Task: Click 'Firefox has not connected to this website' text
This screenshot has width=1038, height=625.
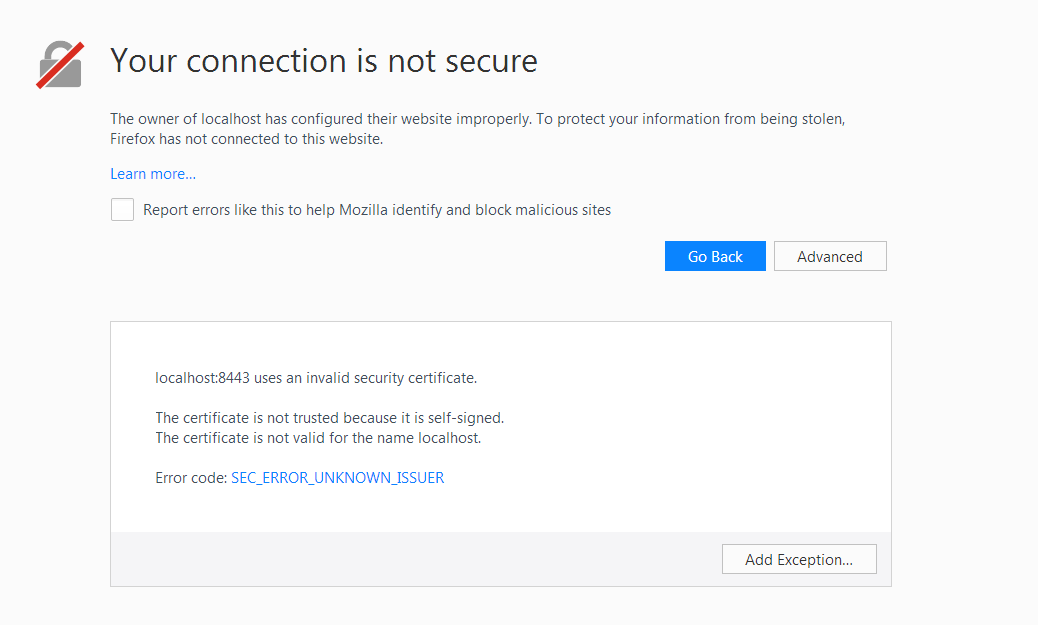Action: tap(246, 139)
